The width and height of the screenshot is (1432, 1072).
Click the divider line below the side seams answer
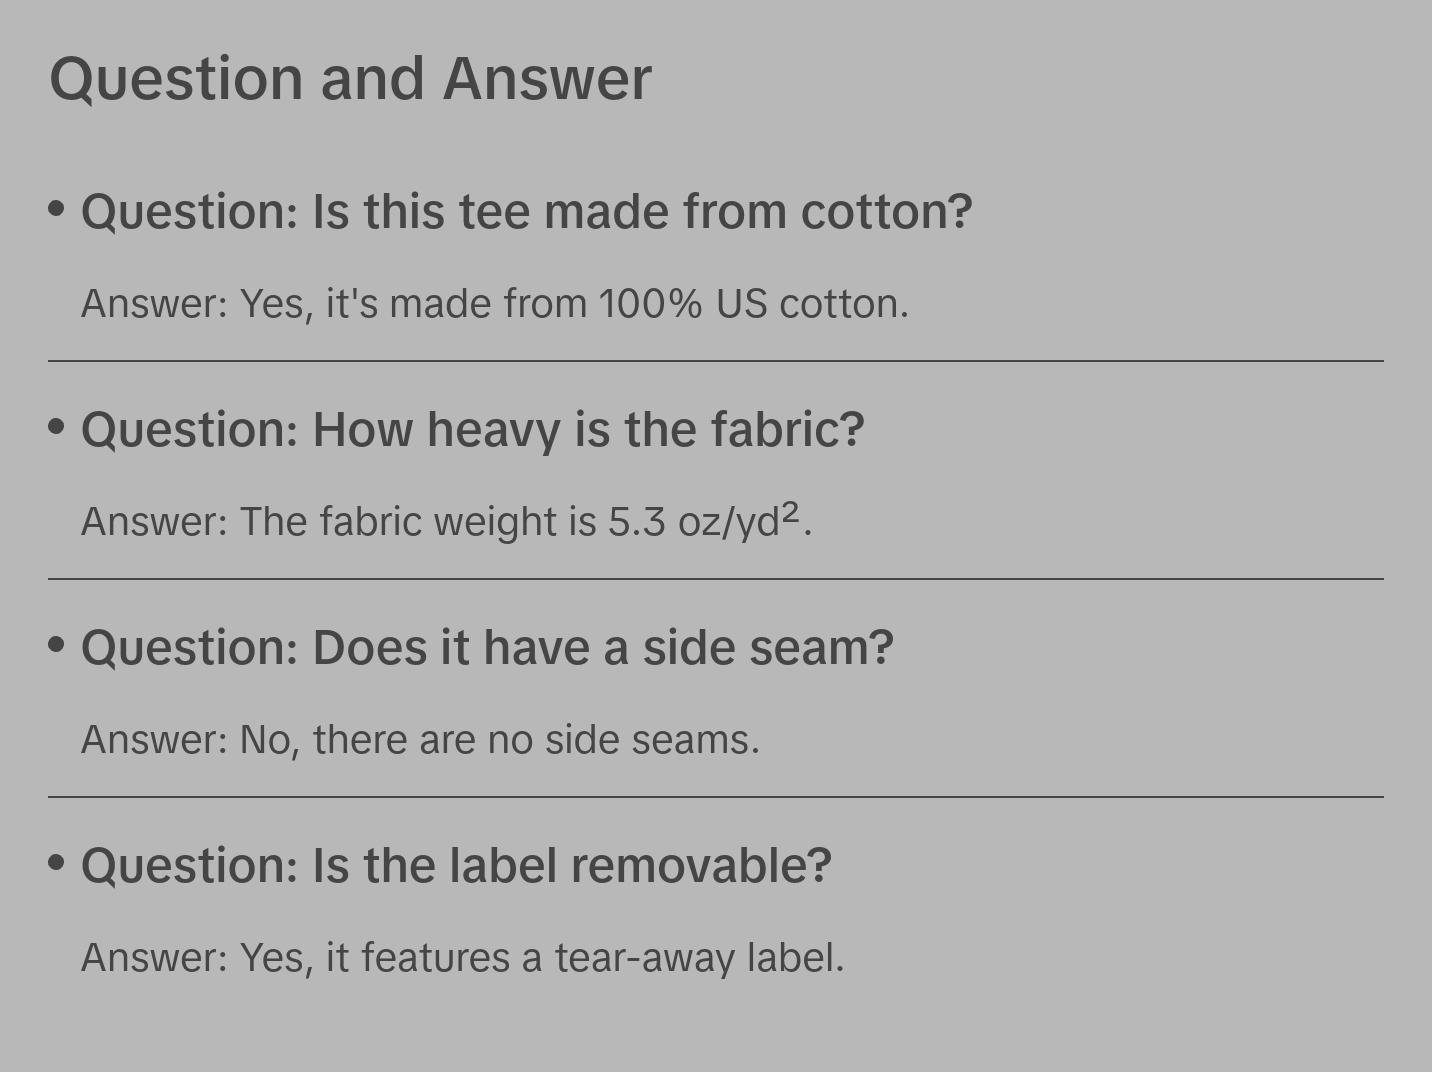[716, 797]
